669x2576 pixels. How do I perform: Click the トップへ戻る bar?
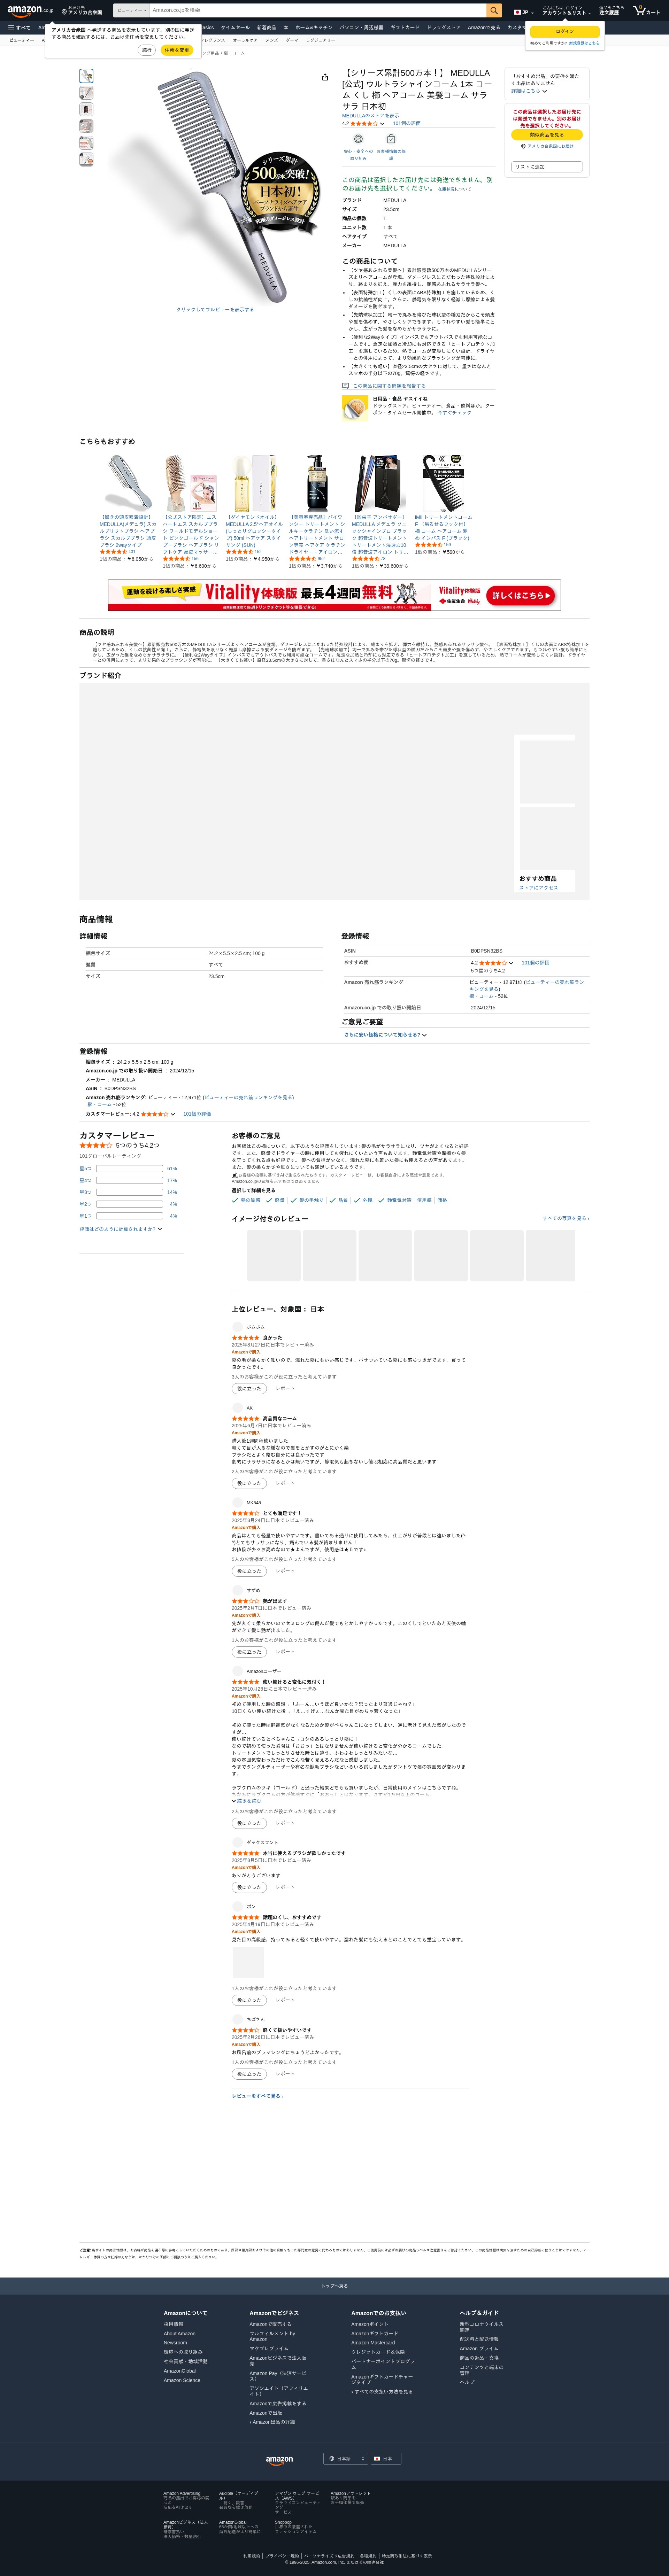click(334, 2286)
